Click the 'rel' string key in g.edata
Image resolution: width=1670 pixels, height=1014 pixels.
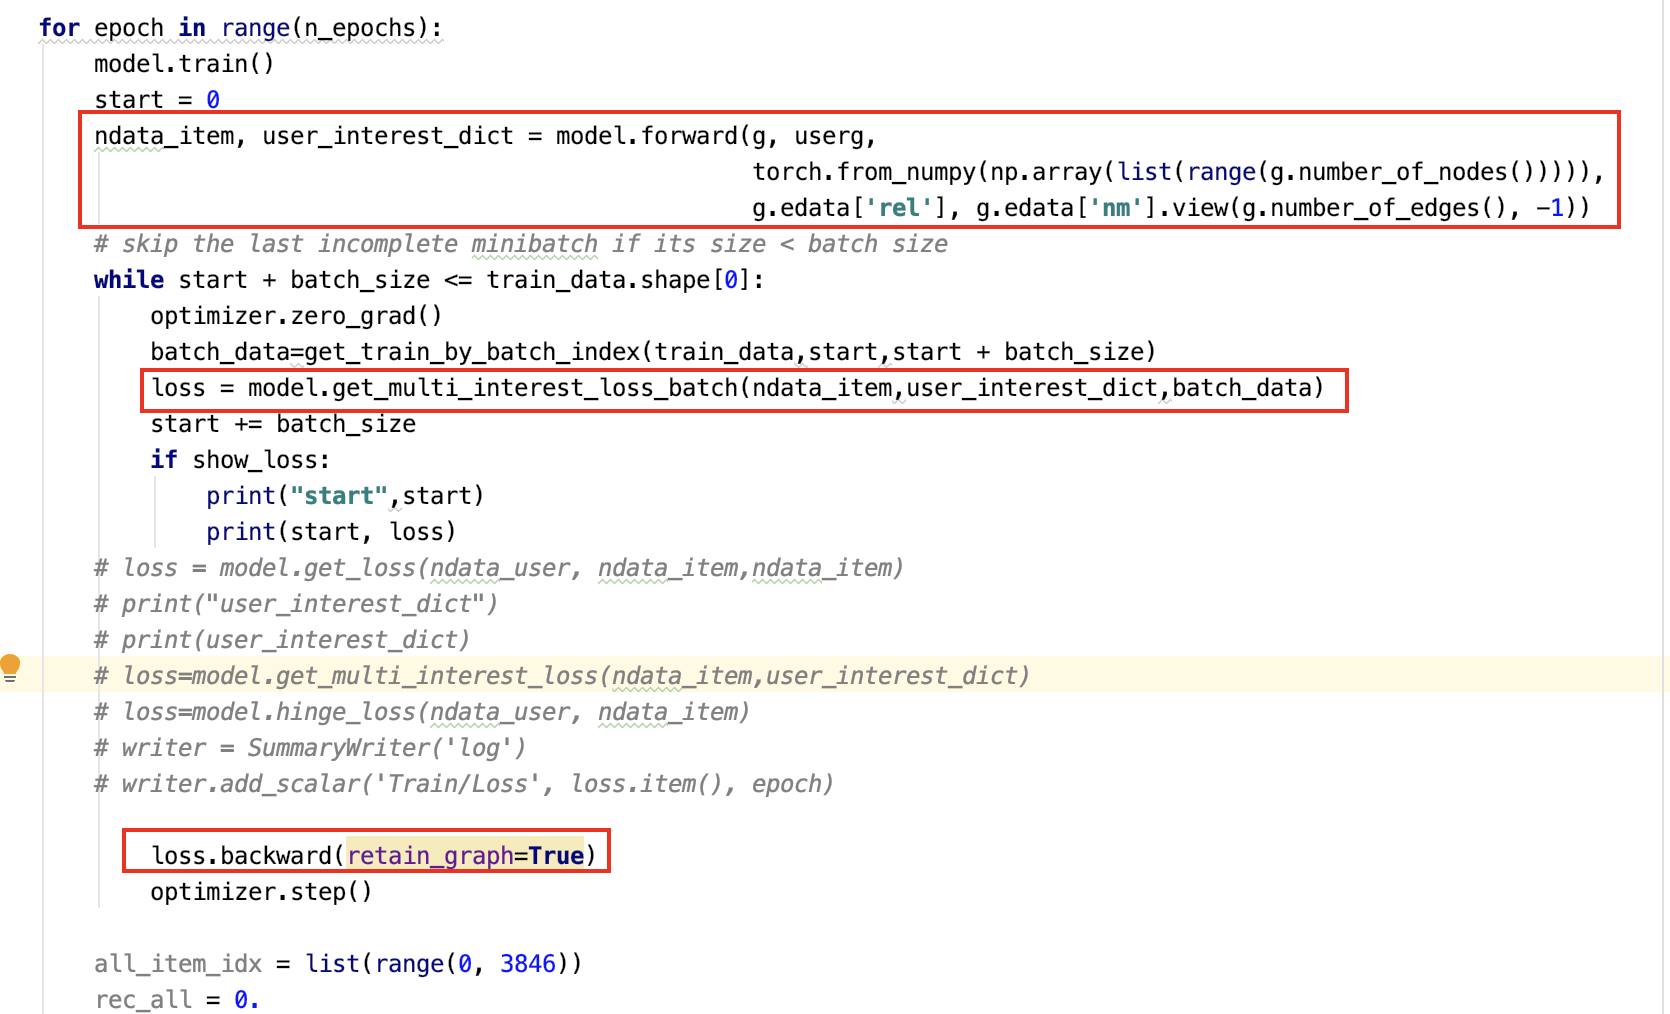(x=899, y=208)
